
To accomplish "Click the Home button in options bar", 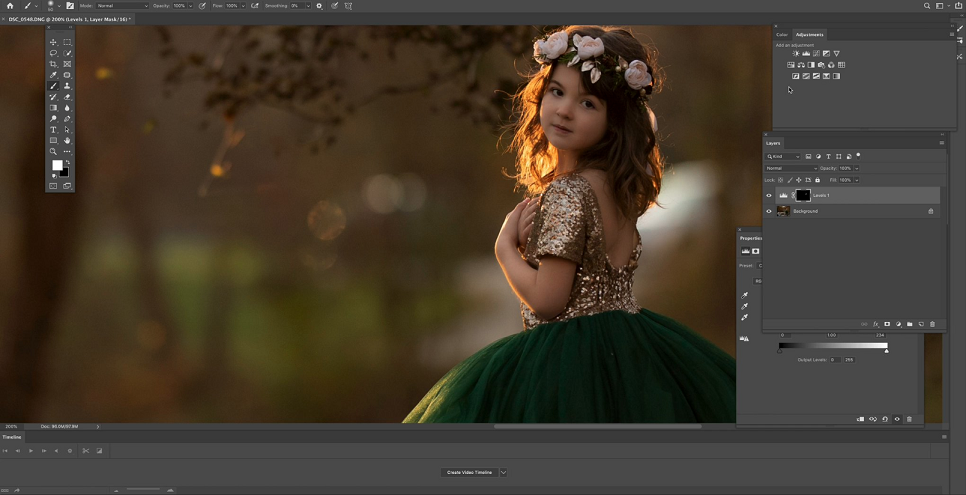I will (10, 6).
